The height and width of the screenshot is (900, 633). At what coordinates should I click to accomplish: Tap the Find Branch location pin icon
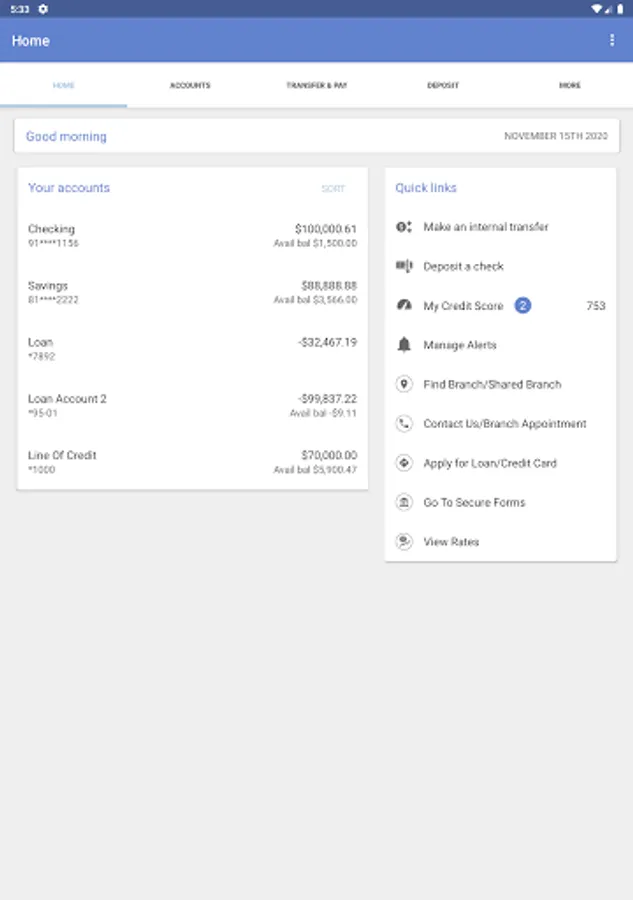[x=404, y=384]
